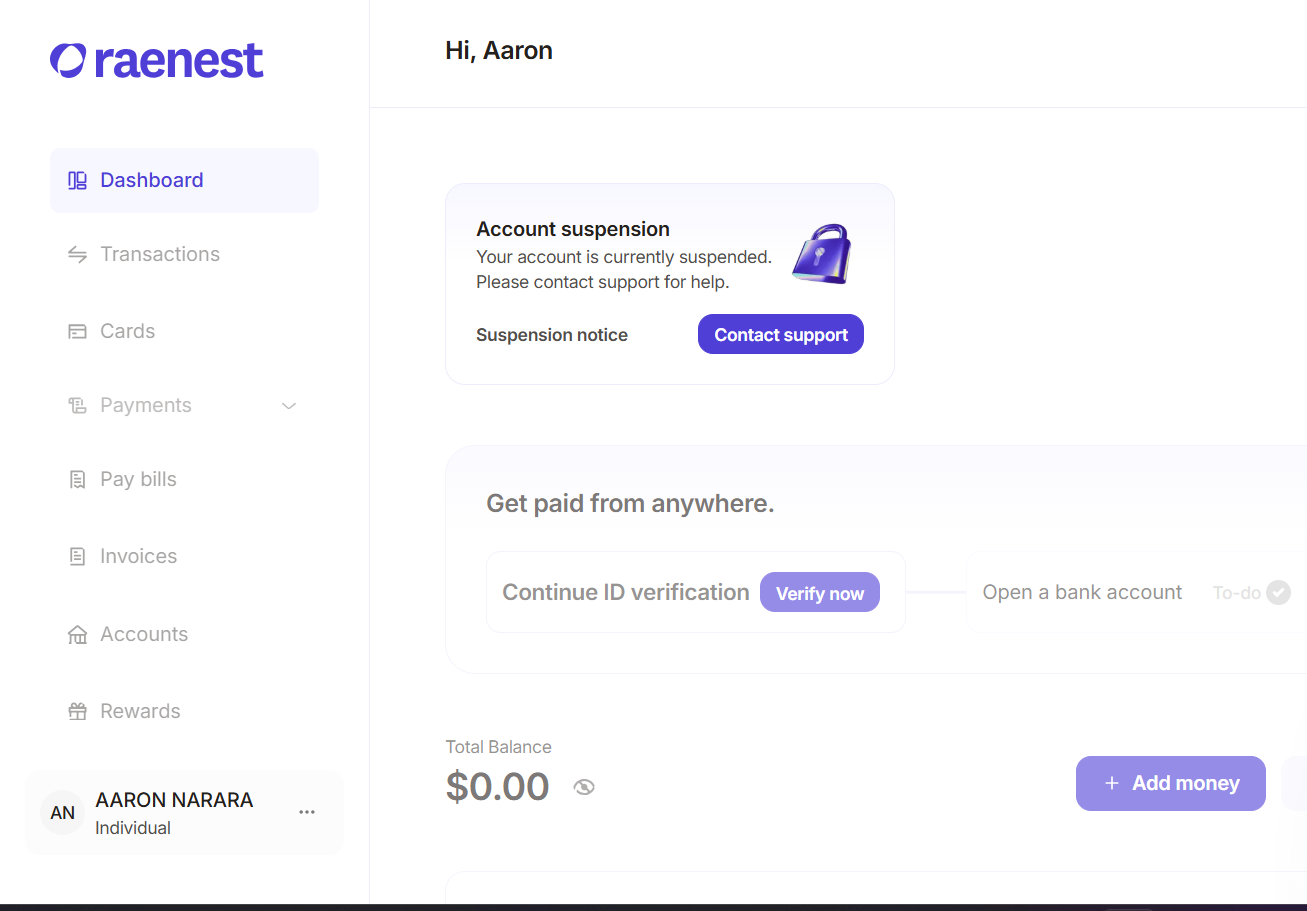The image size is (1307, 911).
Task: Click the purple padlock suspension icon
Action: [822, 254]
